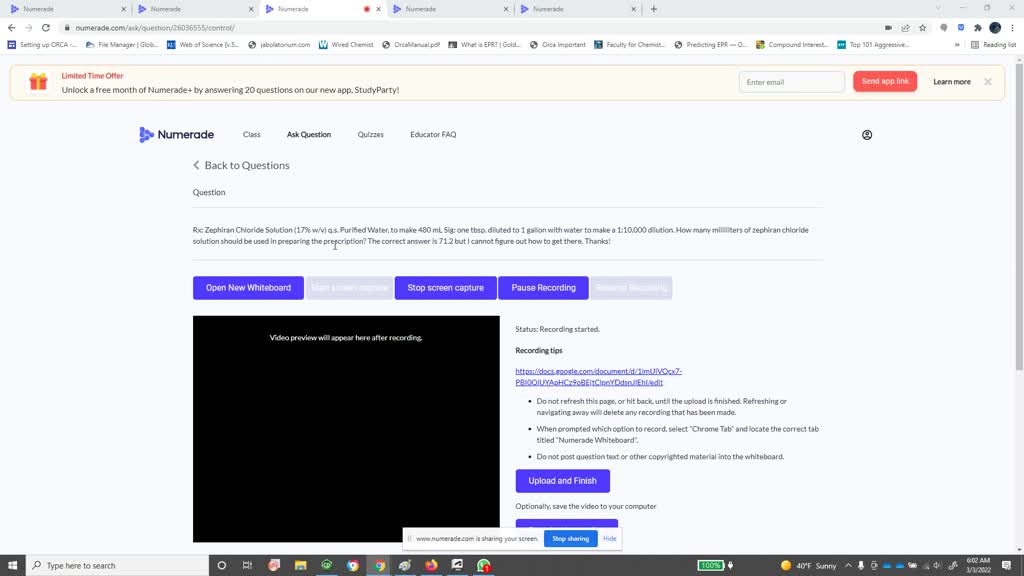This screenshot has height=576, width=1024.
Task: Open the Quizzes menu item
Action: click(x=370, y=135)
